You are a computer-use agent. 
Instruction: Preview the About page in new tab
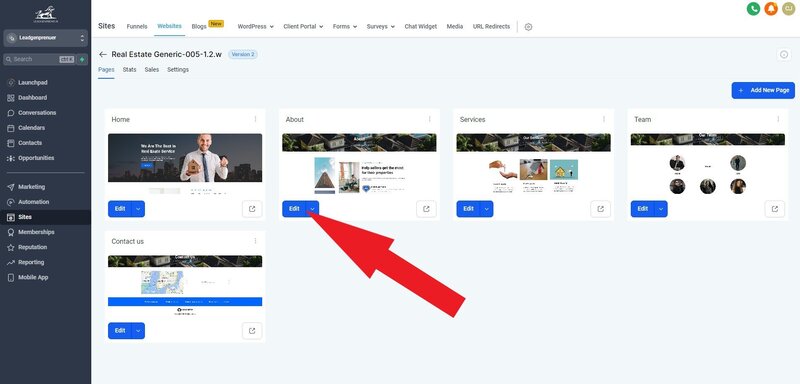point(427,209)
